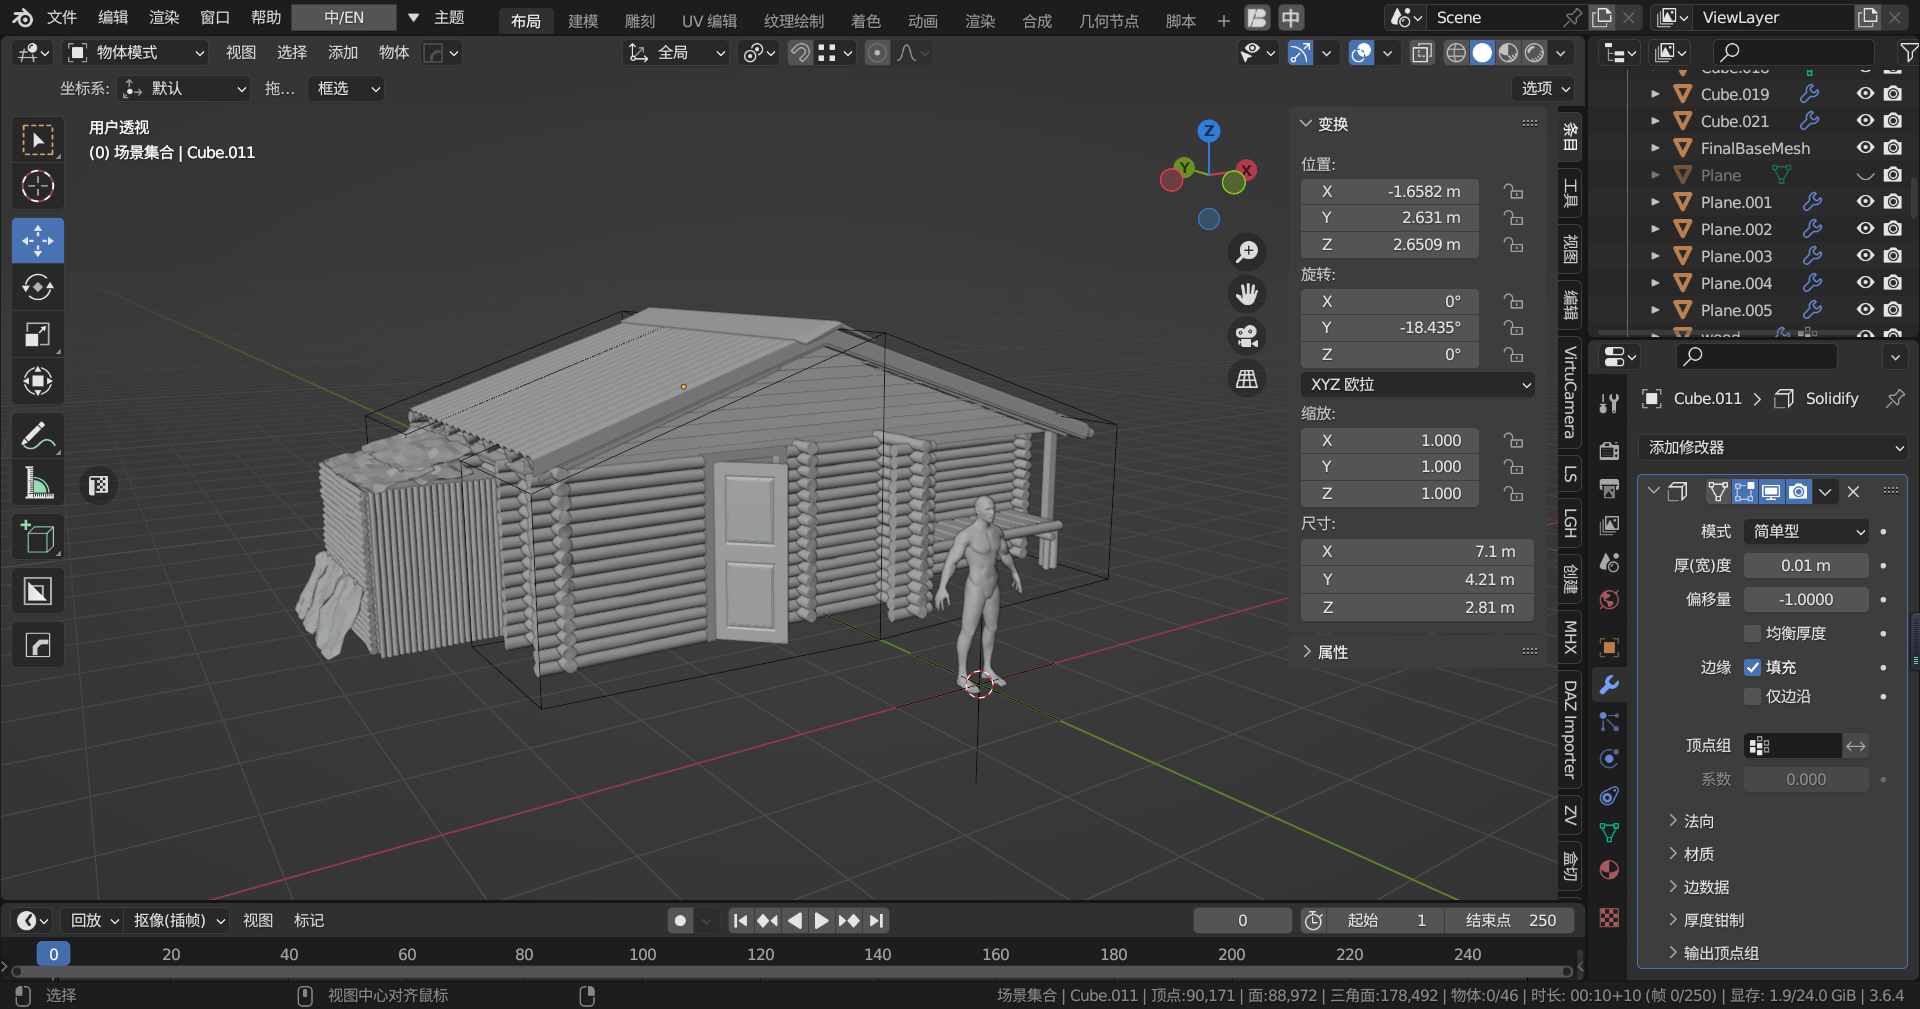The height and width of the screenshot is (1009, 1920).
Task: Adjust the 偏移量 -1.0000 slider
Action: 1806,599
